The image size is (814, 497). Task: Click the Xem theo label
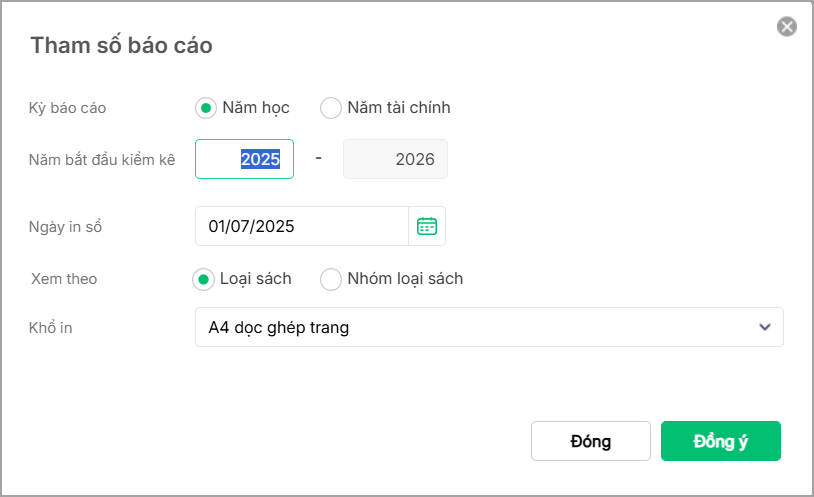click(65, 279)
